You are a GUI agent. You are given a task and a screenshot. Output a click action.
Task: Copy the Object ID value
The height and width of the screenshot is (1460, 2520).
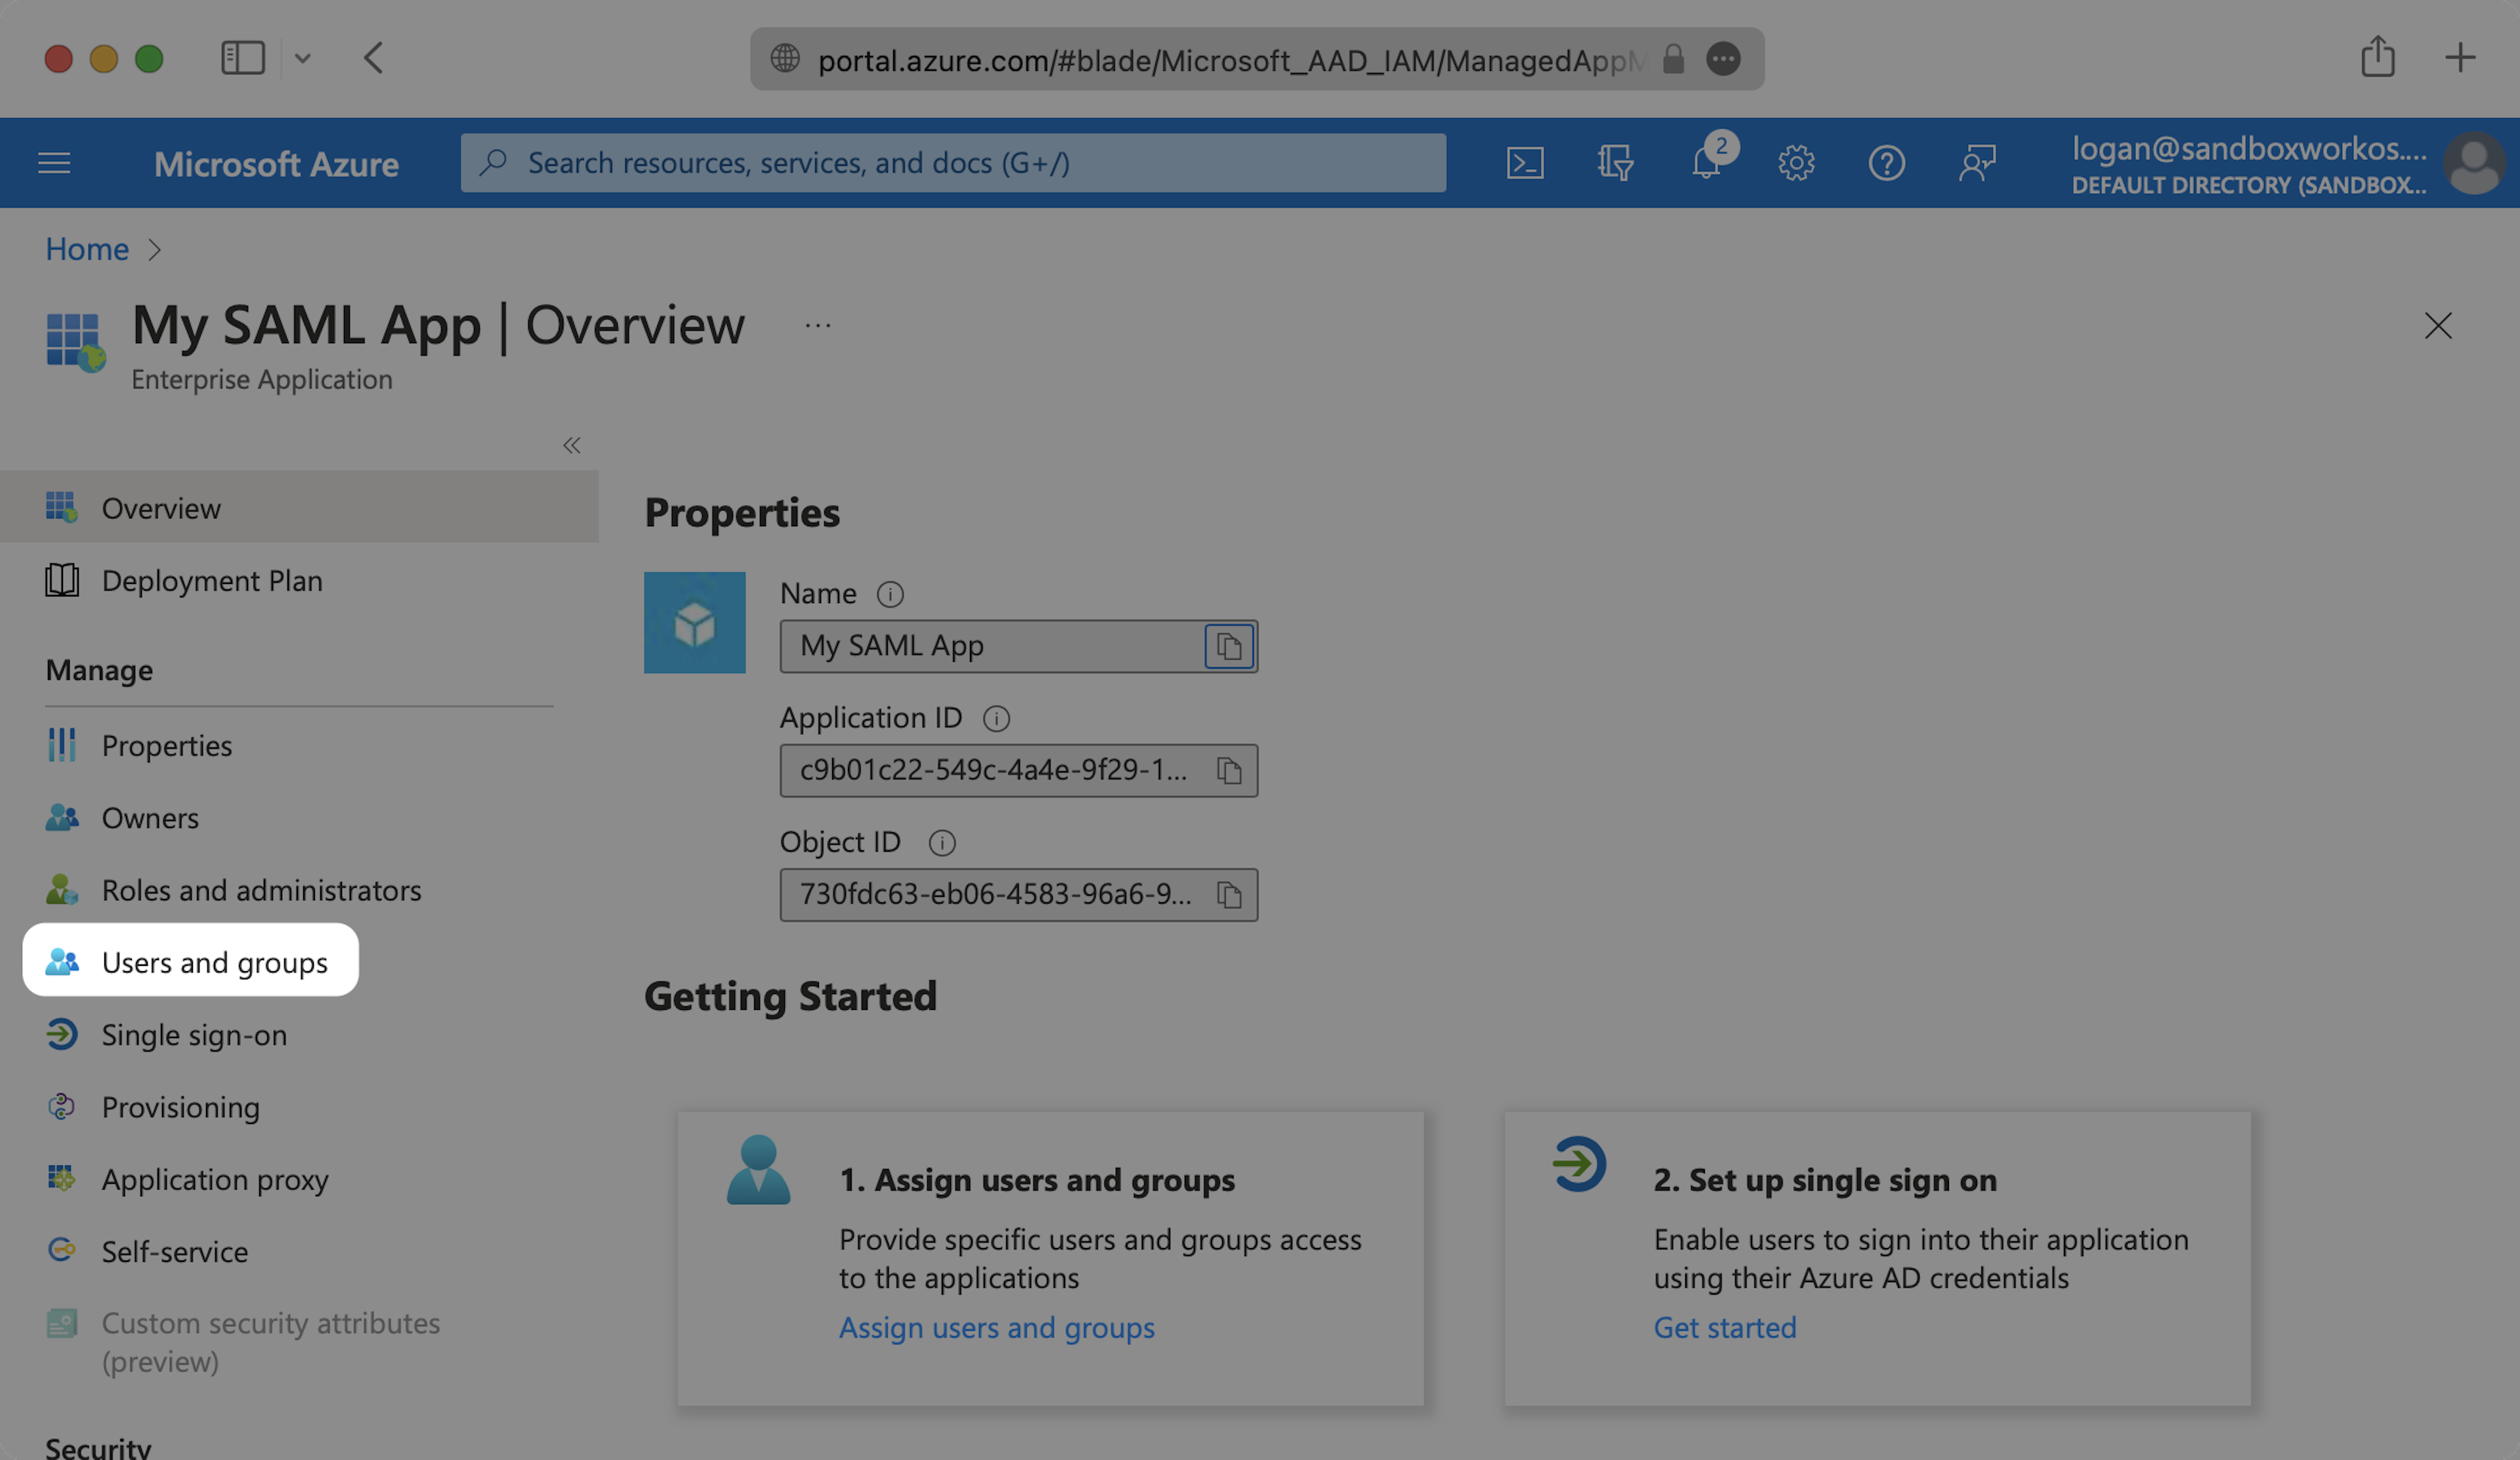click(1229, 895)
